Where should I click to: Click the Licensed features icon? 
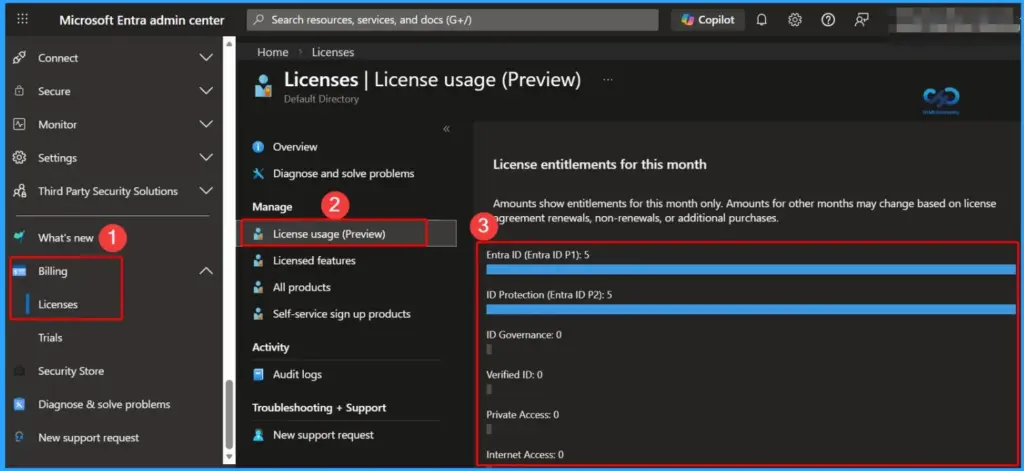click(259, 261)
